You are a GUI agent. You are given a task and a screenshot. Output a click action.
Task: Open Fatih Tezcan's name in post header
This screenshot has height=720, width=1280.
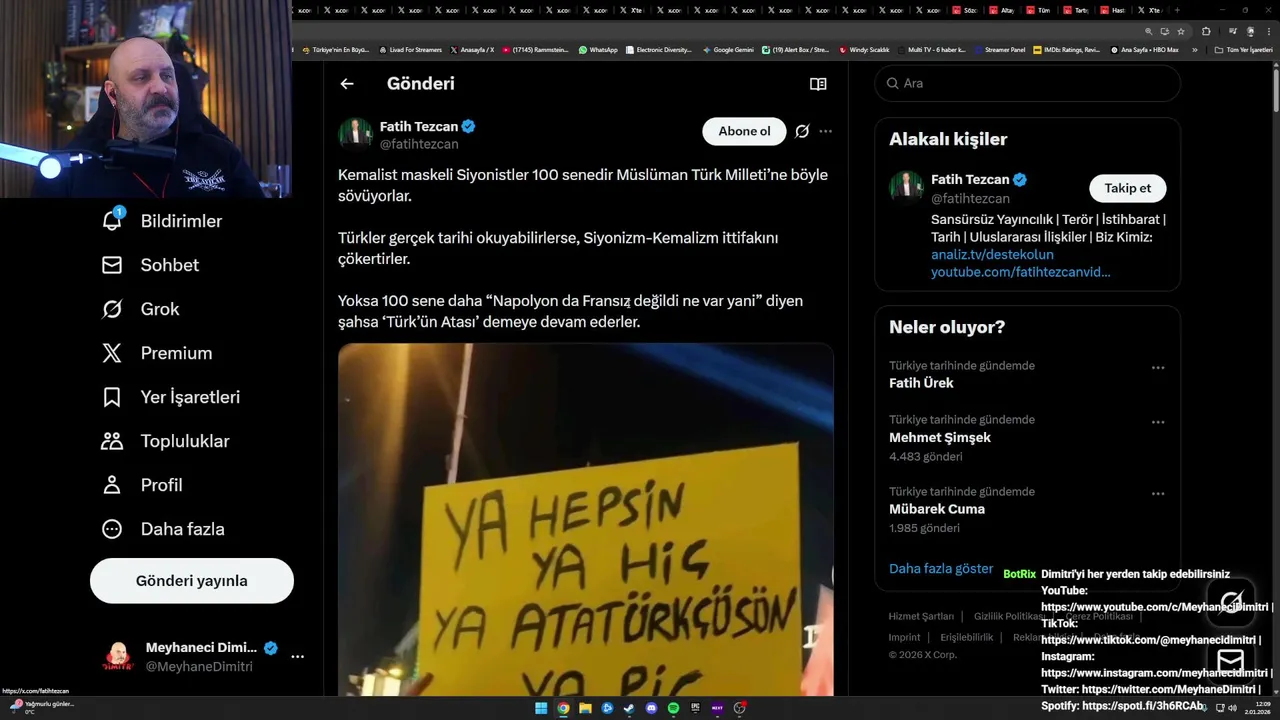click(419, 126)
